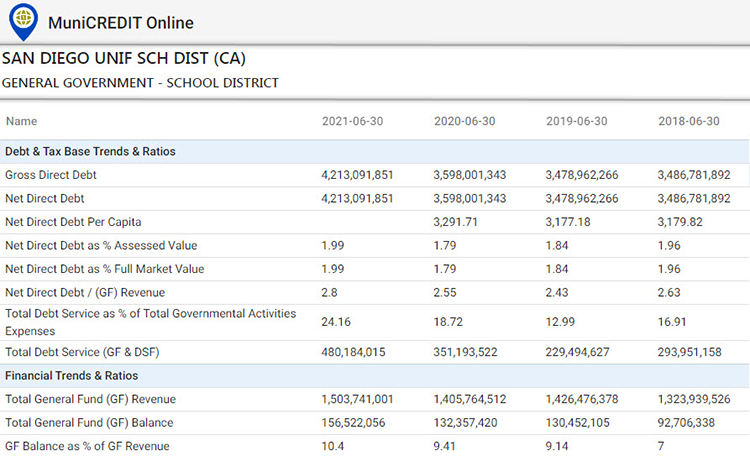Image resolution: width=750 pixels, height=456 pixels.
Task: Click GF Balance percentage 9.41
Action: (444, 446)
